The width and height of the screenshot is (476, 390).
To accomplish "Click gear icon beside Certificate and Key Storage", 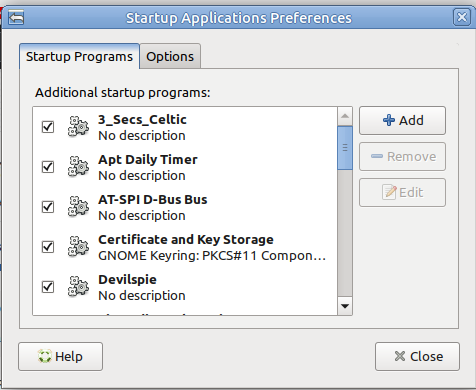I will tap(78, 246).
